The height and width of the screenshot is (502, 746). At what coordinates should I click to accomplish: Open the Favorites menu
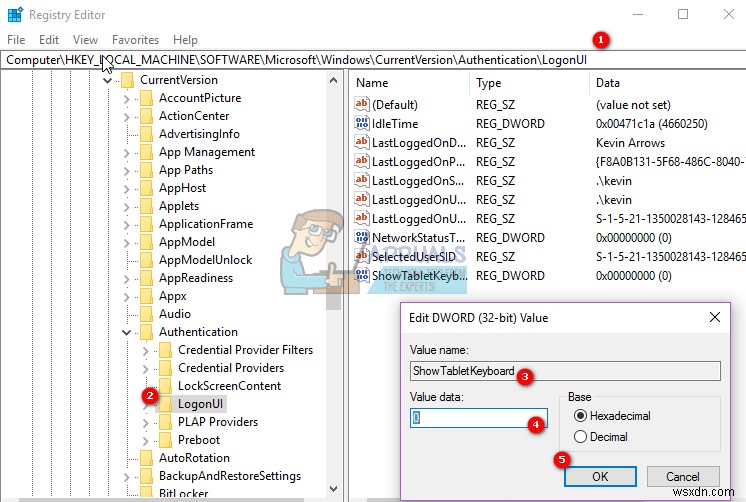click(x=135, y=39)
